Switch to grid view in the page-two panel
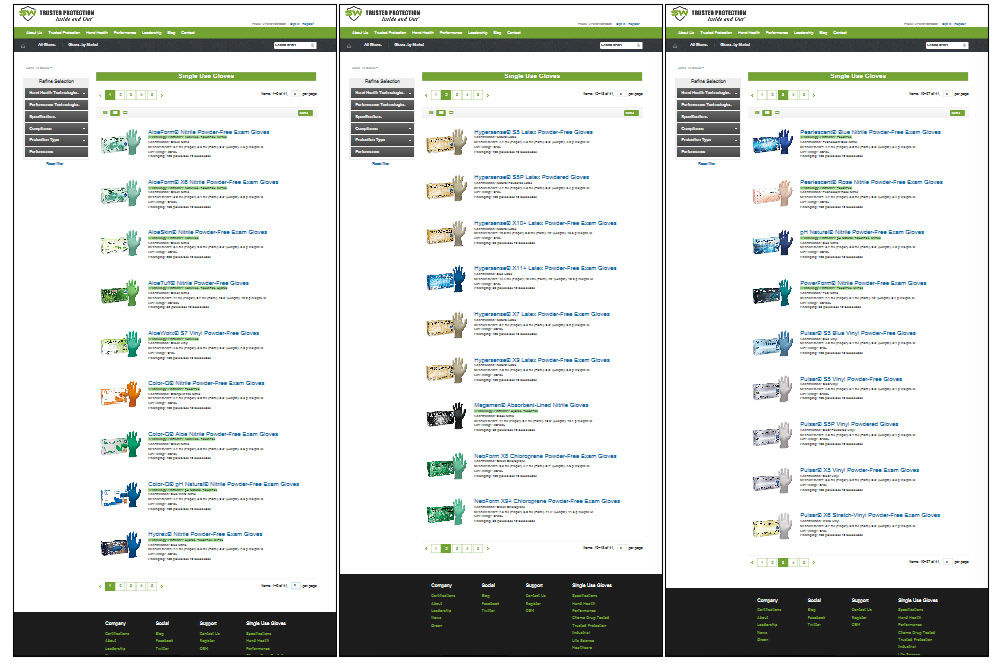Viewport: 1000px width, 666px height. (x=431, y=113)
